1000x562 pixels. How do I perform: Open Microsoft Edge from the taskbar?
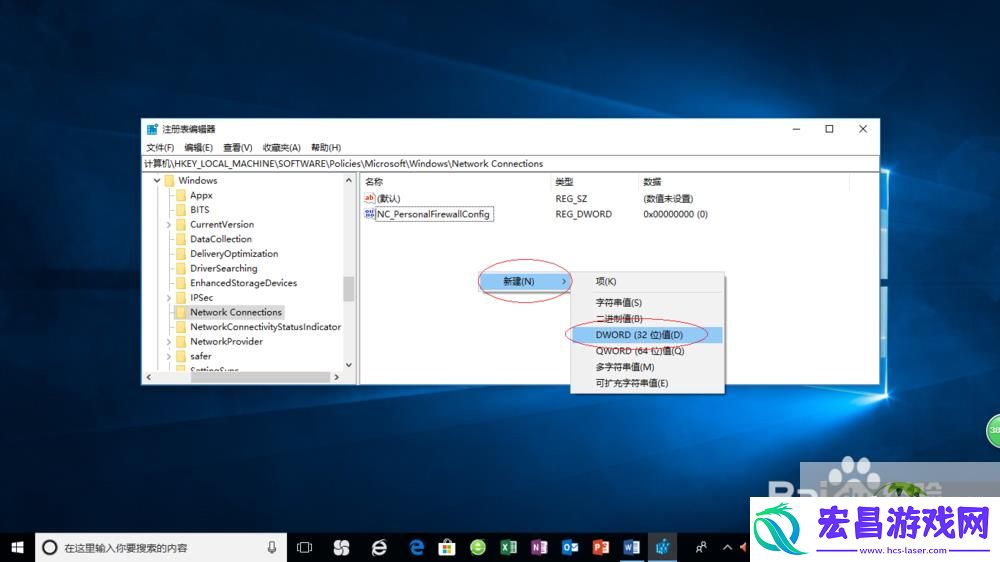416,547
